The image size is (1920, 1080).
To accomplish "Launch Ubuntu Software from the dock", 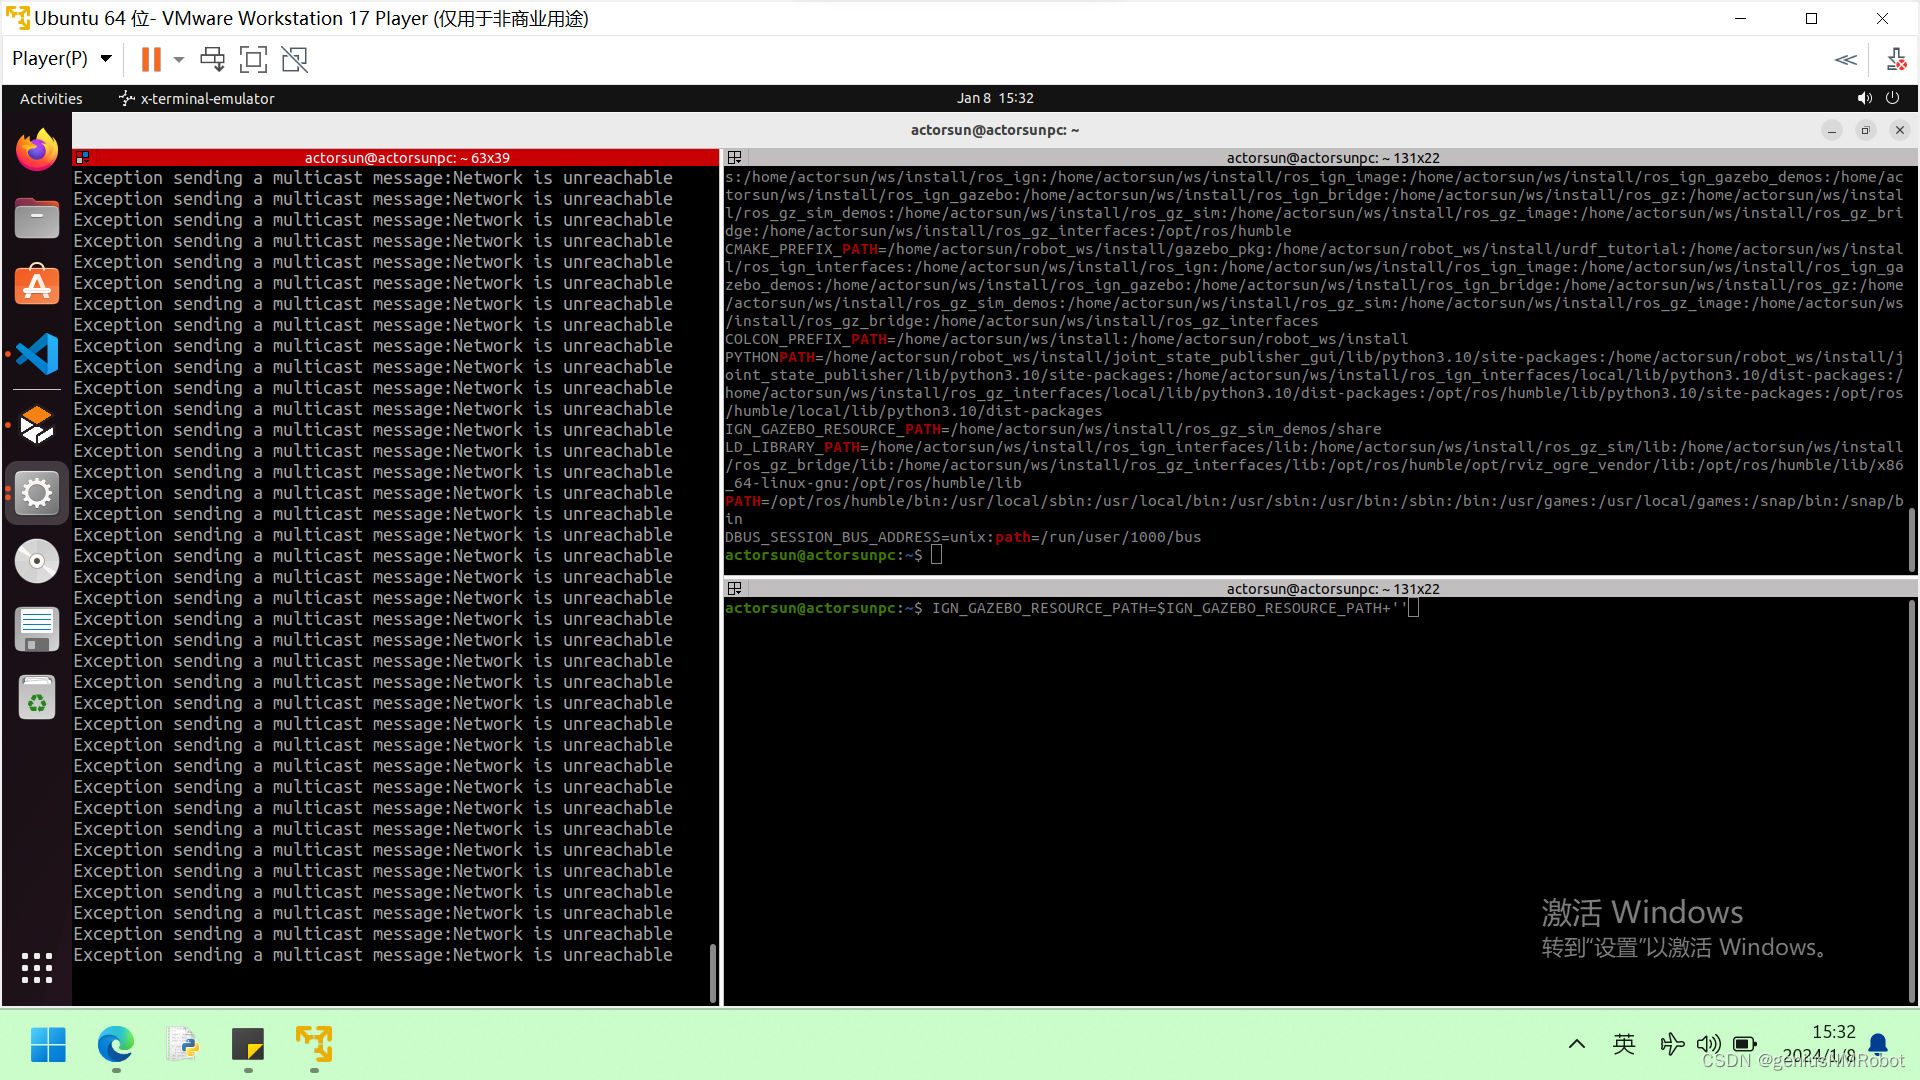I will (36, 284).
